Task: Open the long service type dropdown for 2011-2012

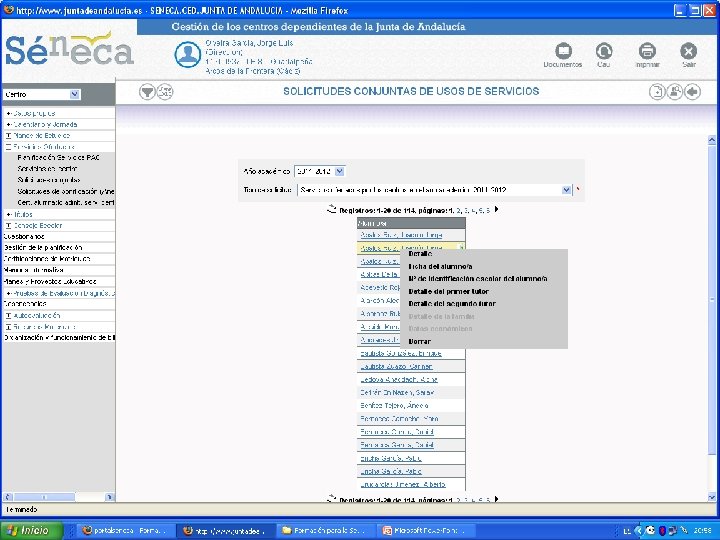Action: click(x=434, y=190)
